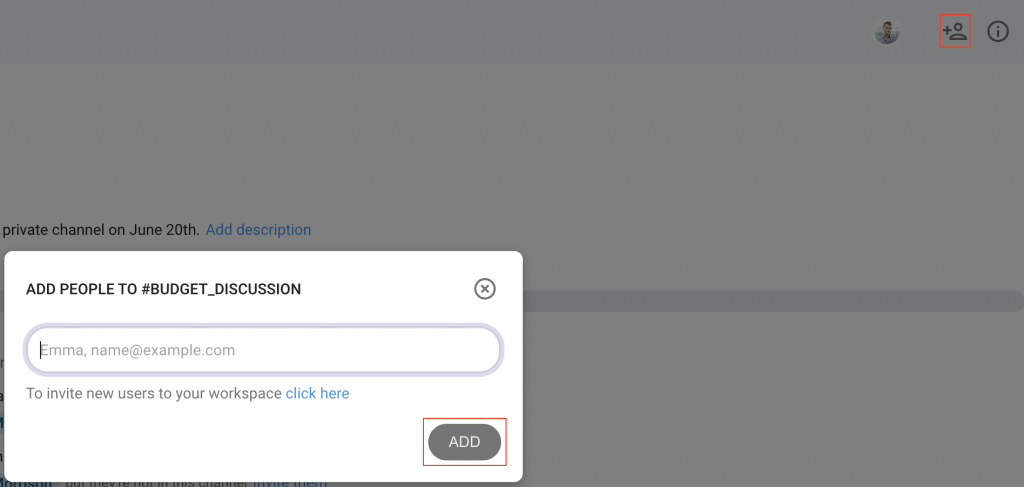Focus the Emma, name@example.com field
The image size is (1024, 487).
click(264, 350)
